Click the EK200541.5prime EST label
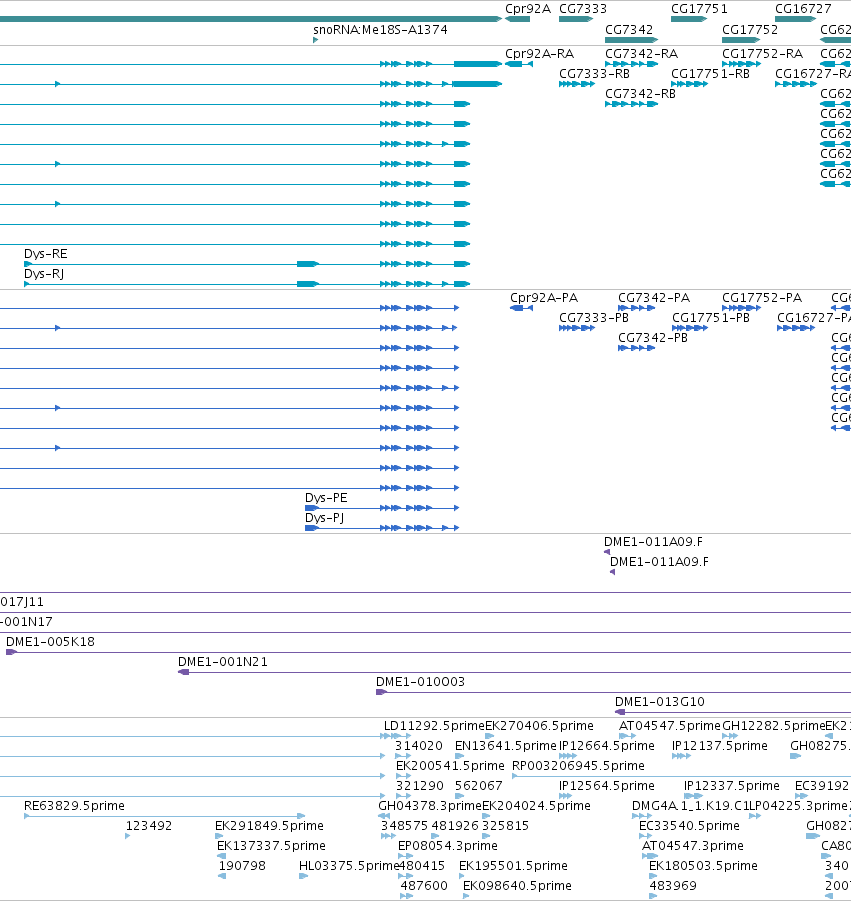 tap(450, 766)
